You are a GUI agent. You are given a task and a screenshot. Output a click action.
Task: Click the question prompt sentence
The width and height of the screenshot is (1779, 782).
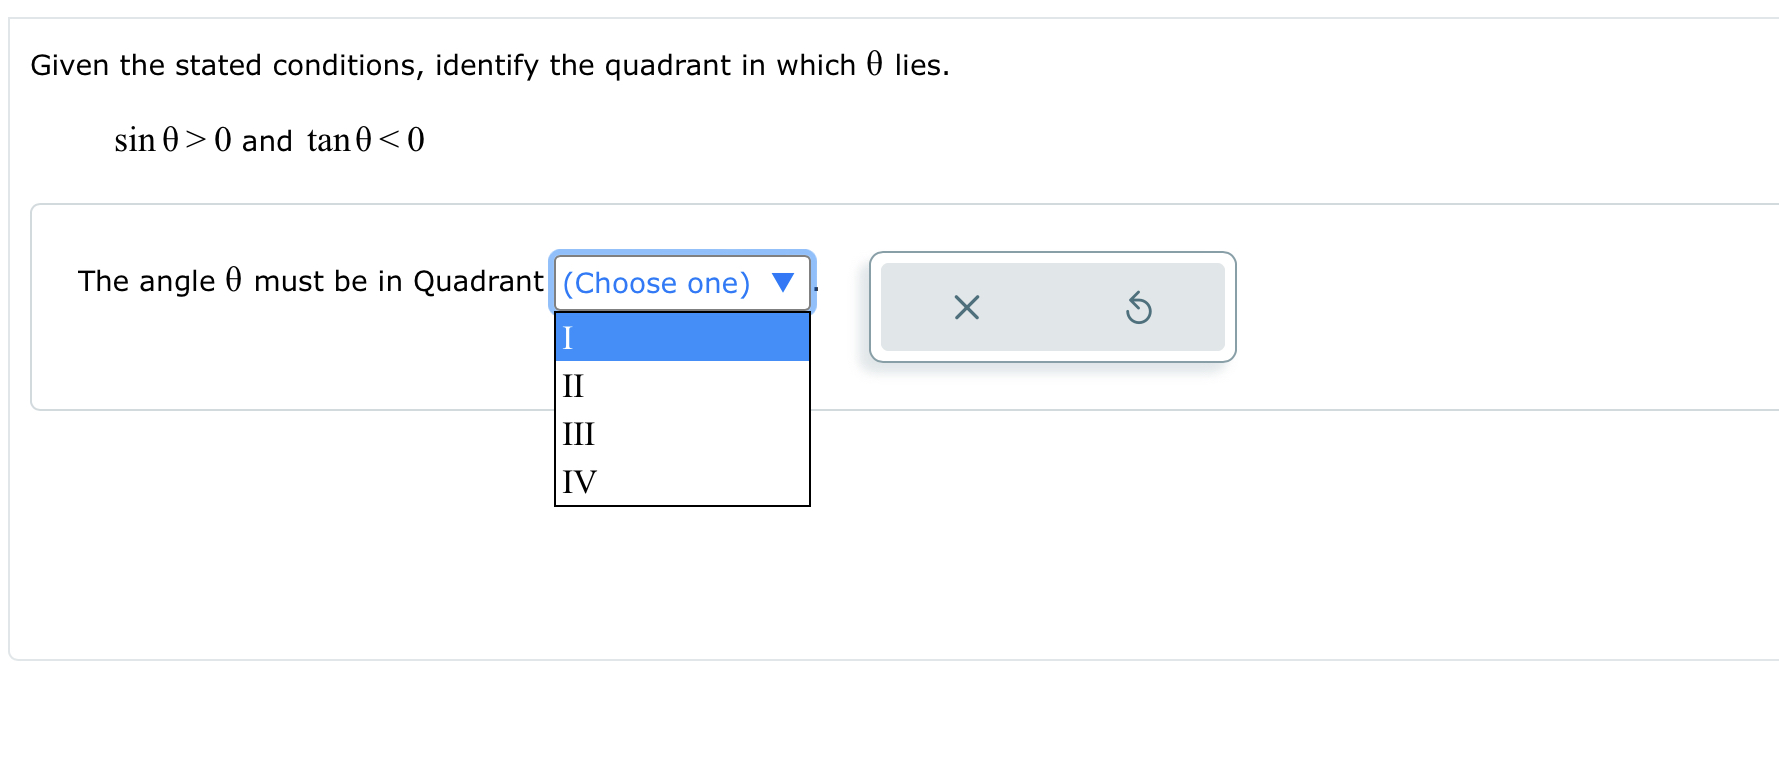489,64
